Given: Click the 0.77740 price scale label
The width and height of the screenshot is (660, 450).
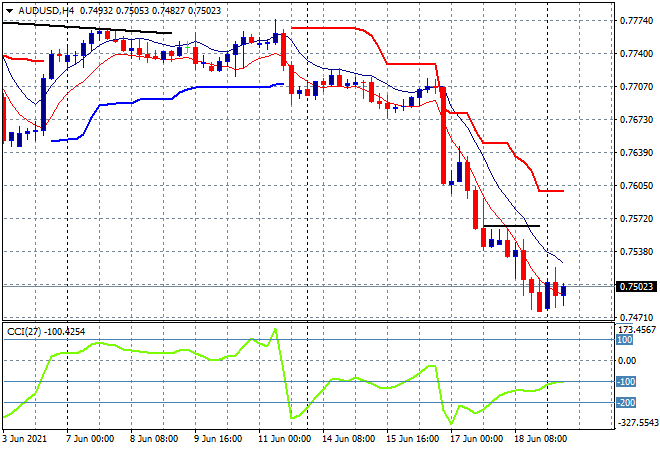Looking at the screenshot, I should [636, 21].
